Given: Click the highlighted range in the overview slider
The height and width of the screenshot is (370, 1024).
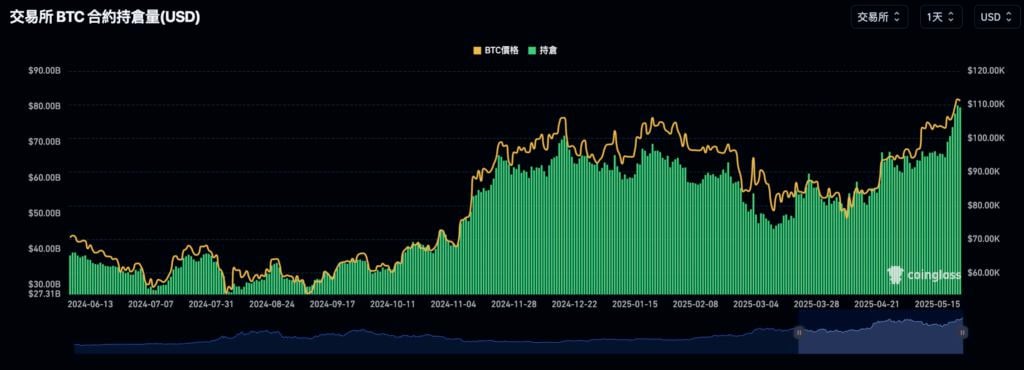Looking at the screenshot, I should (x=880, y=333).
